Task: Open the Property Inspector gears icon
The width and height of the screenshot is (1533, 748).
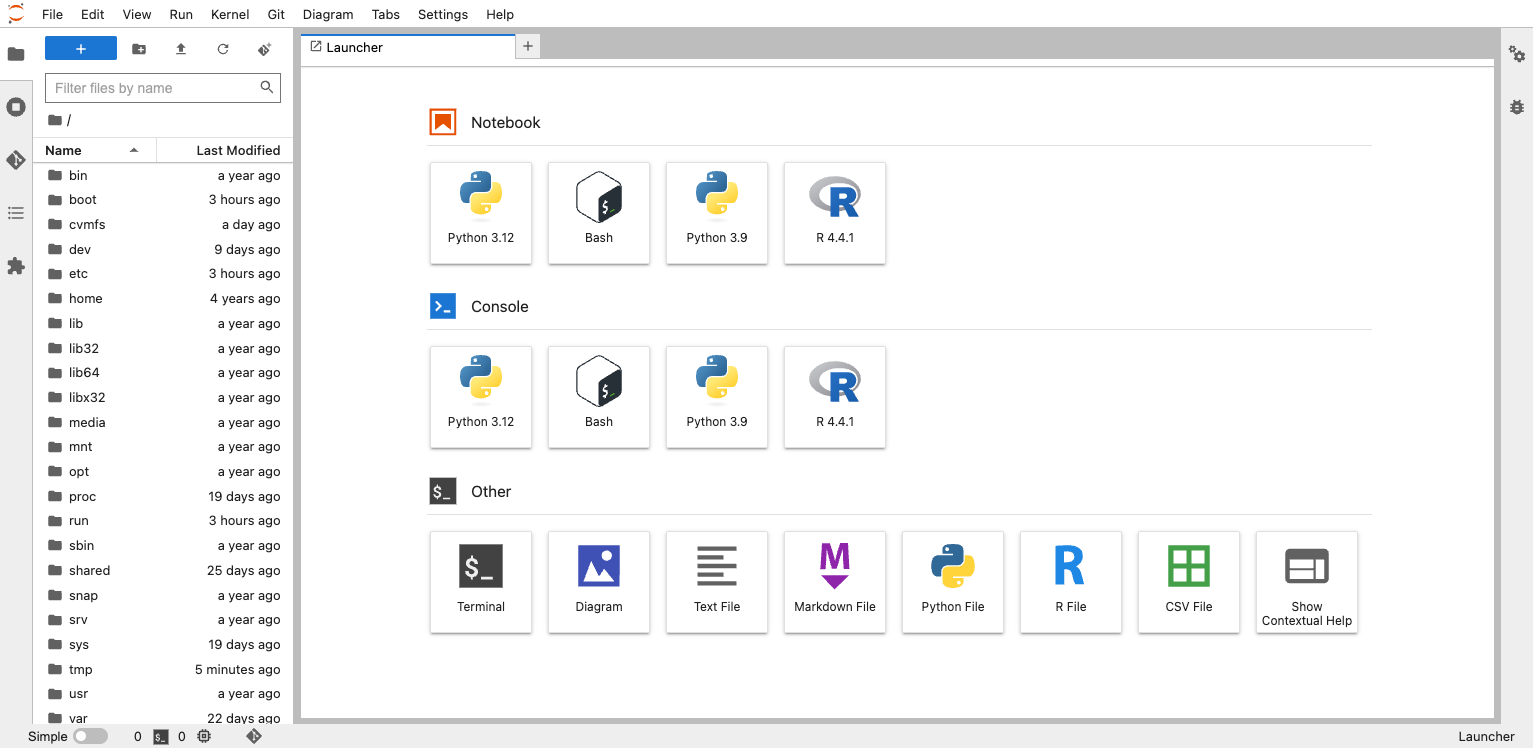Action: [x=1517, y=54]
